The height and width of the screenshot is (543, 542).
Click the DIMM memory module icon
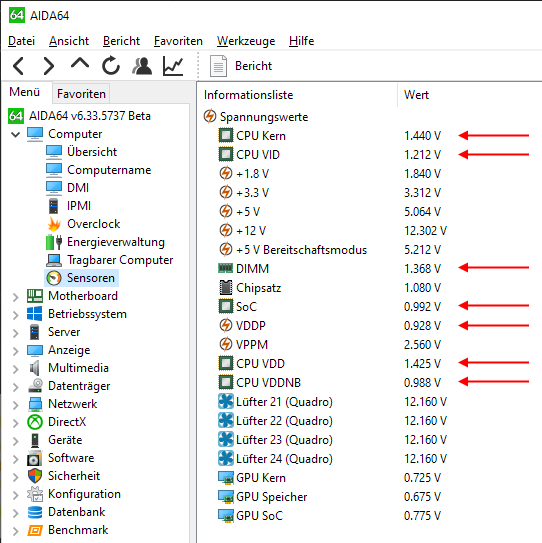(226, 268)
